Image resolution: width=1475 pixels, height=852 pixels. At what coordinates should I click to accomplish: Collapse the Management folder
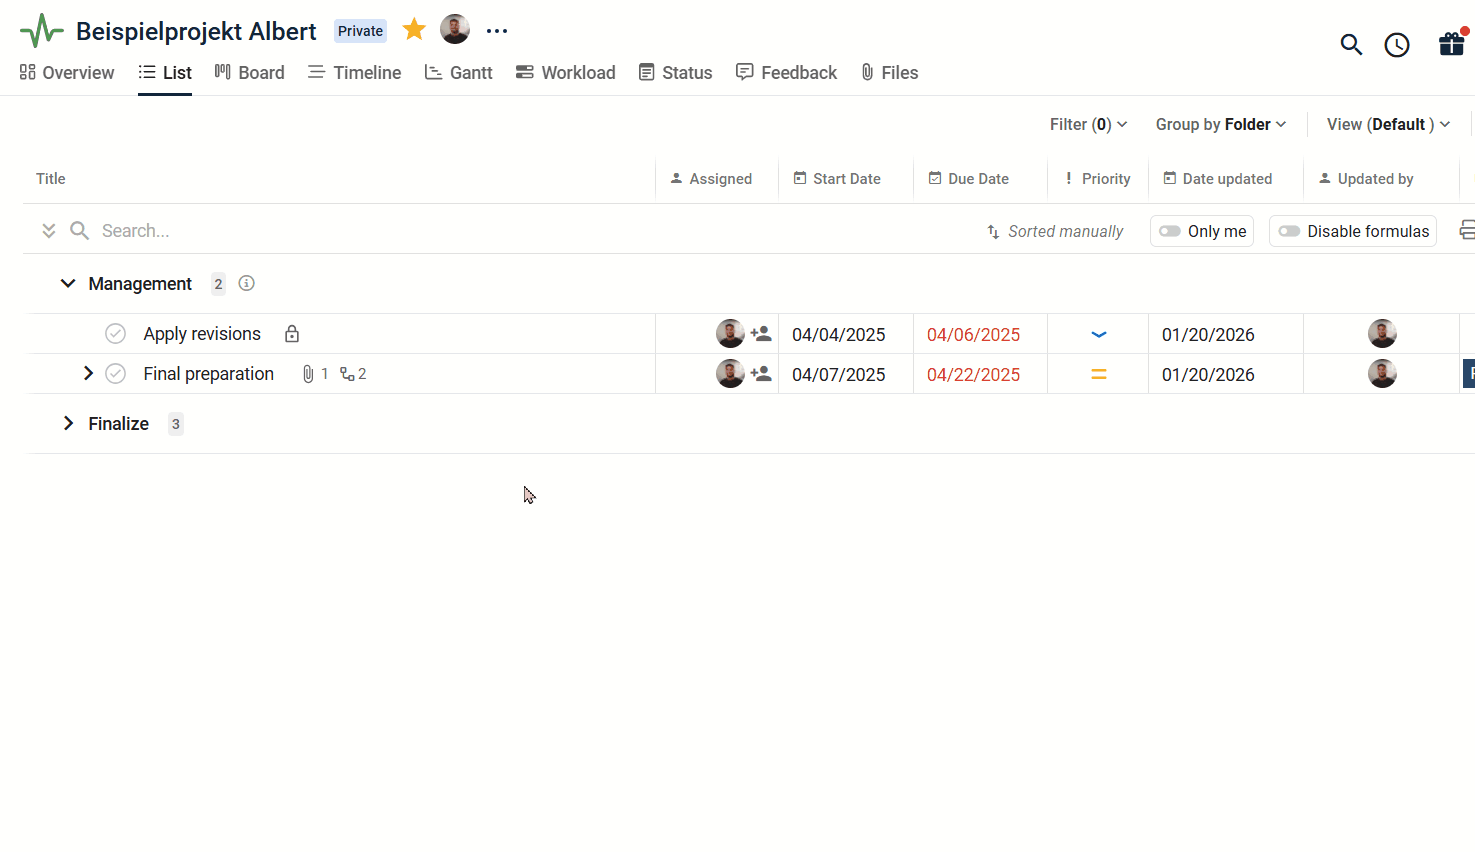(x=68, y=284)
